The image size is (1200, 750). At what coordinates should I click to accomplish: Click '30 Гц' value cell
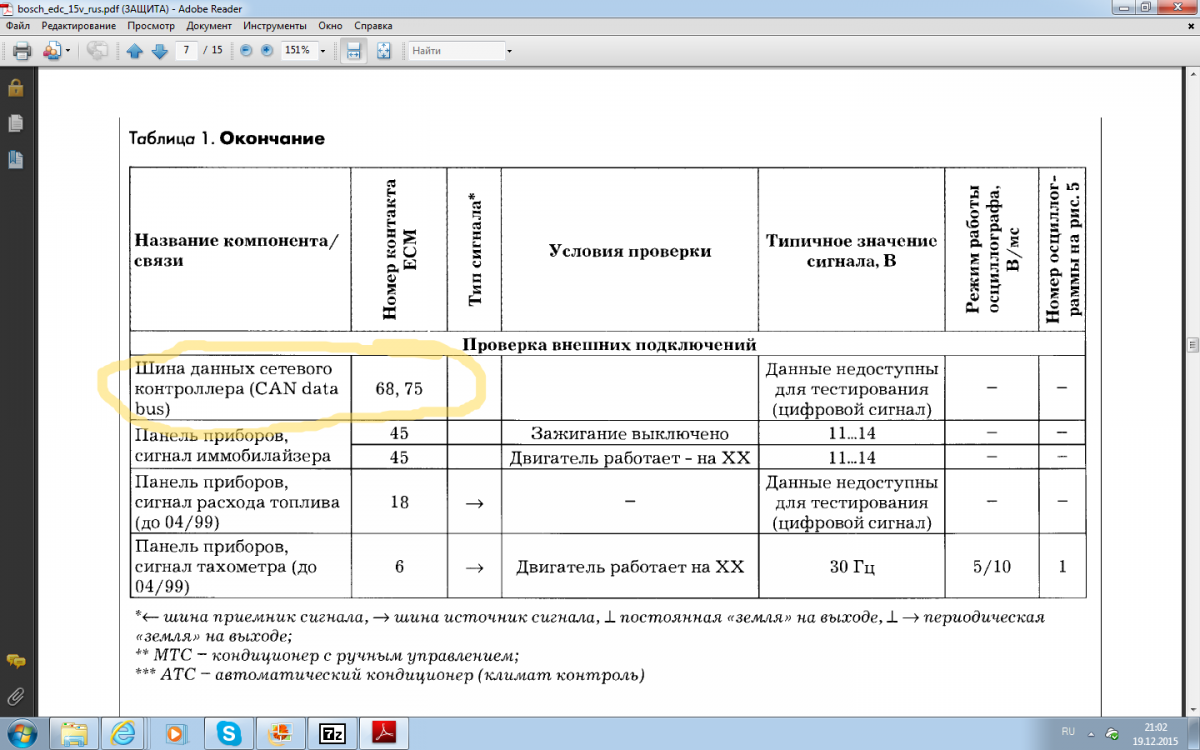(x=851, y=567)
